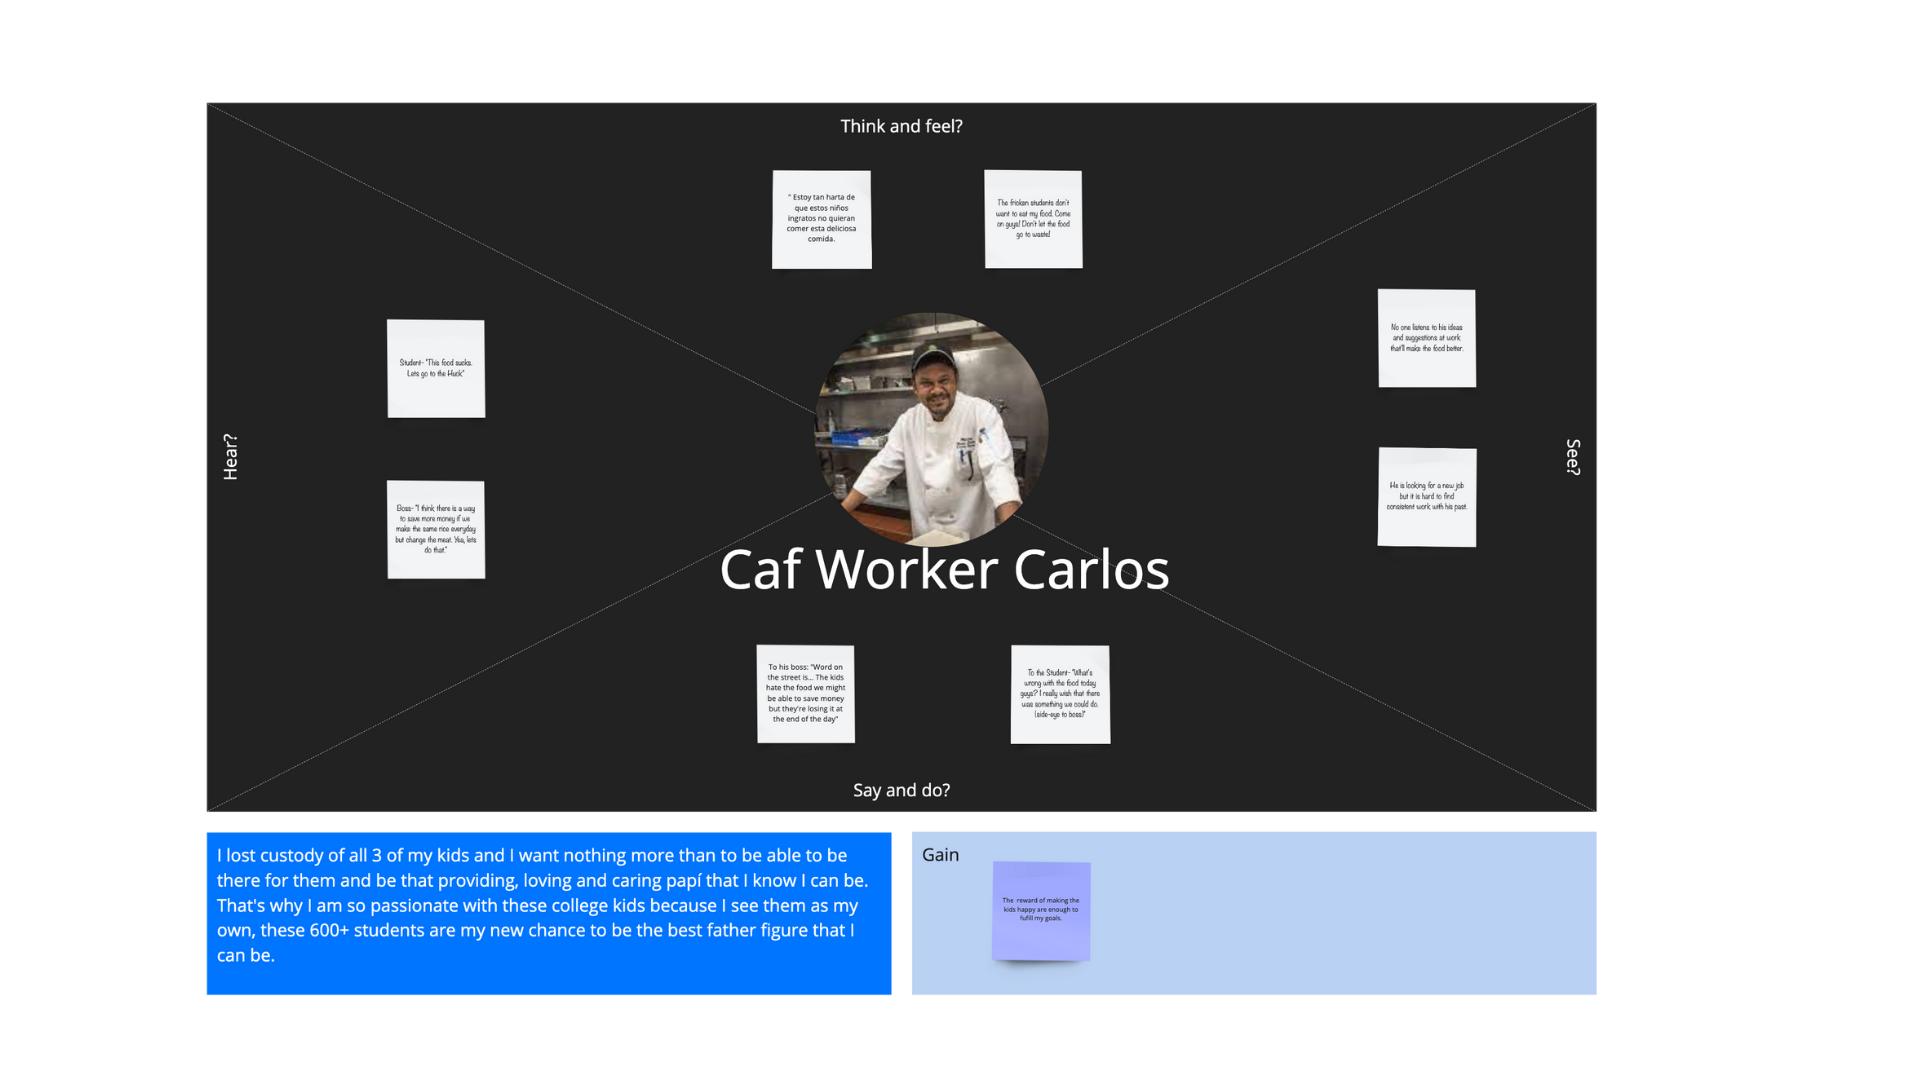Select the "Say and do?" label
Viewport: 1920px width, 1080px height.
click(901, 790)
